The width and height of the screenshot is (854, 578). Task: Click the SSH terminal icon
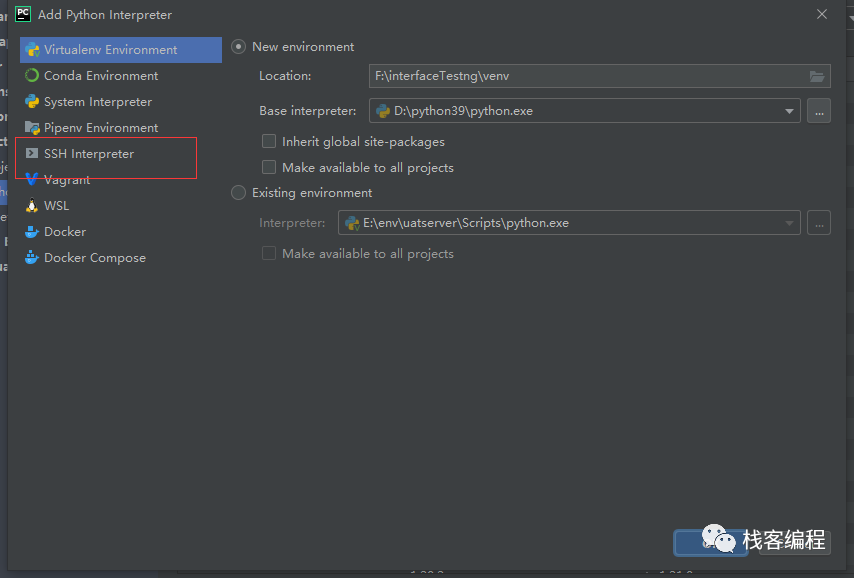[32, 153]
